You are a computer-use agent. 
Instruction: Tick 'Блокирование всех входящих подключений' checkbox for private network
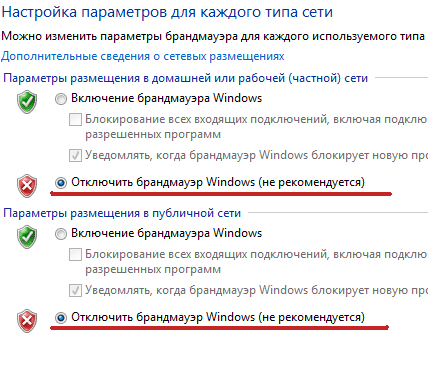pyautogui.click(x=75, y=119)
